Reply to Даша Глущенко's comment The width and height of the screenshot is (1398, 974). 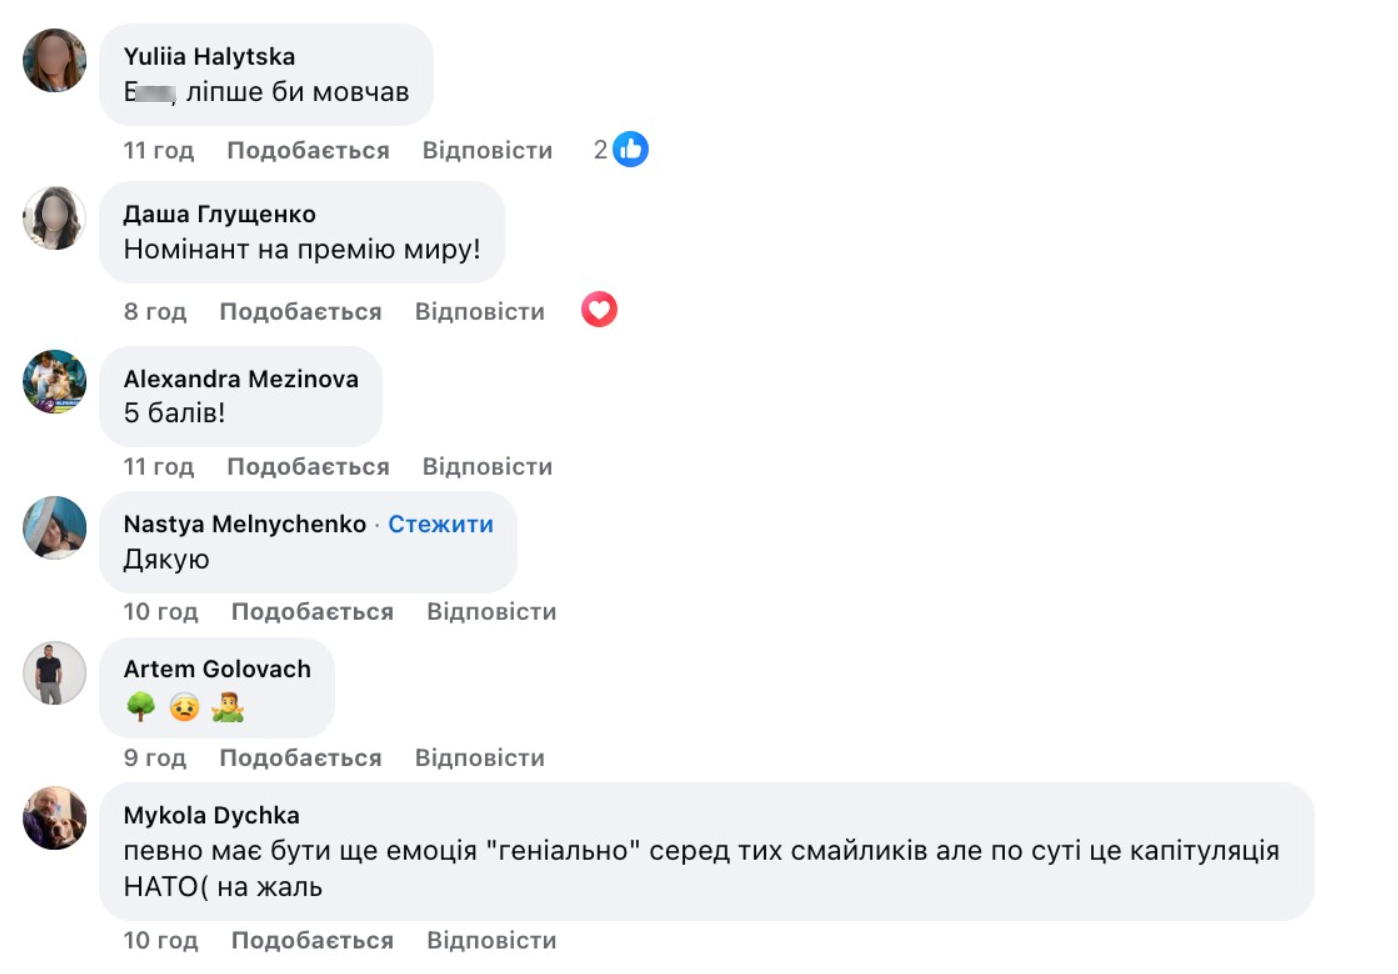click(x=479, y=312)
